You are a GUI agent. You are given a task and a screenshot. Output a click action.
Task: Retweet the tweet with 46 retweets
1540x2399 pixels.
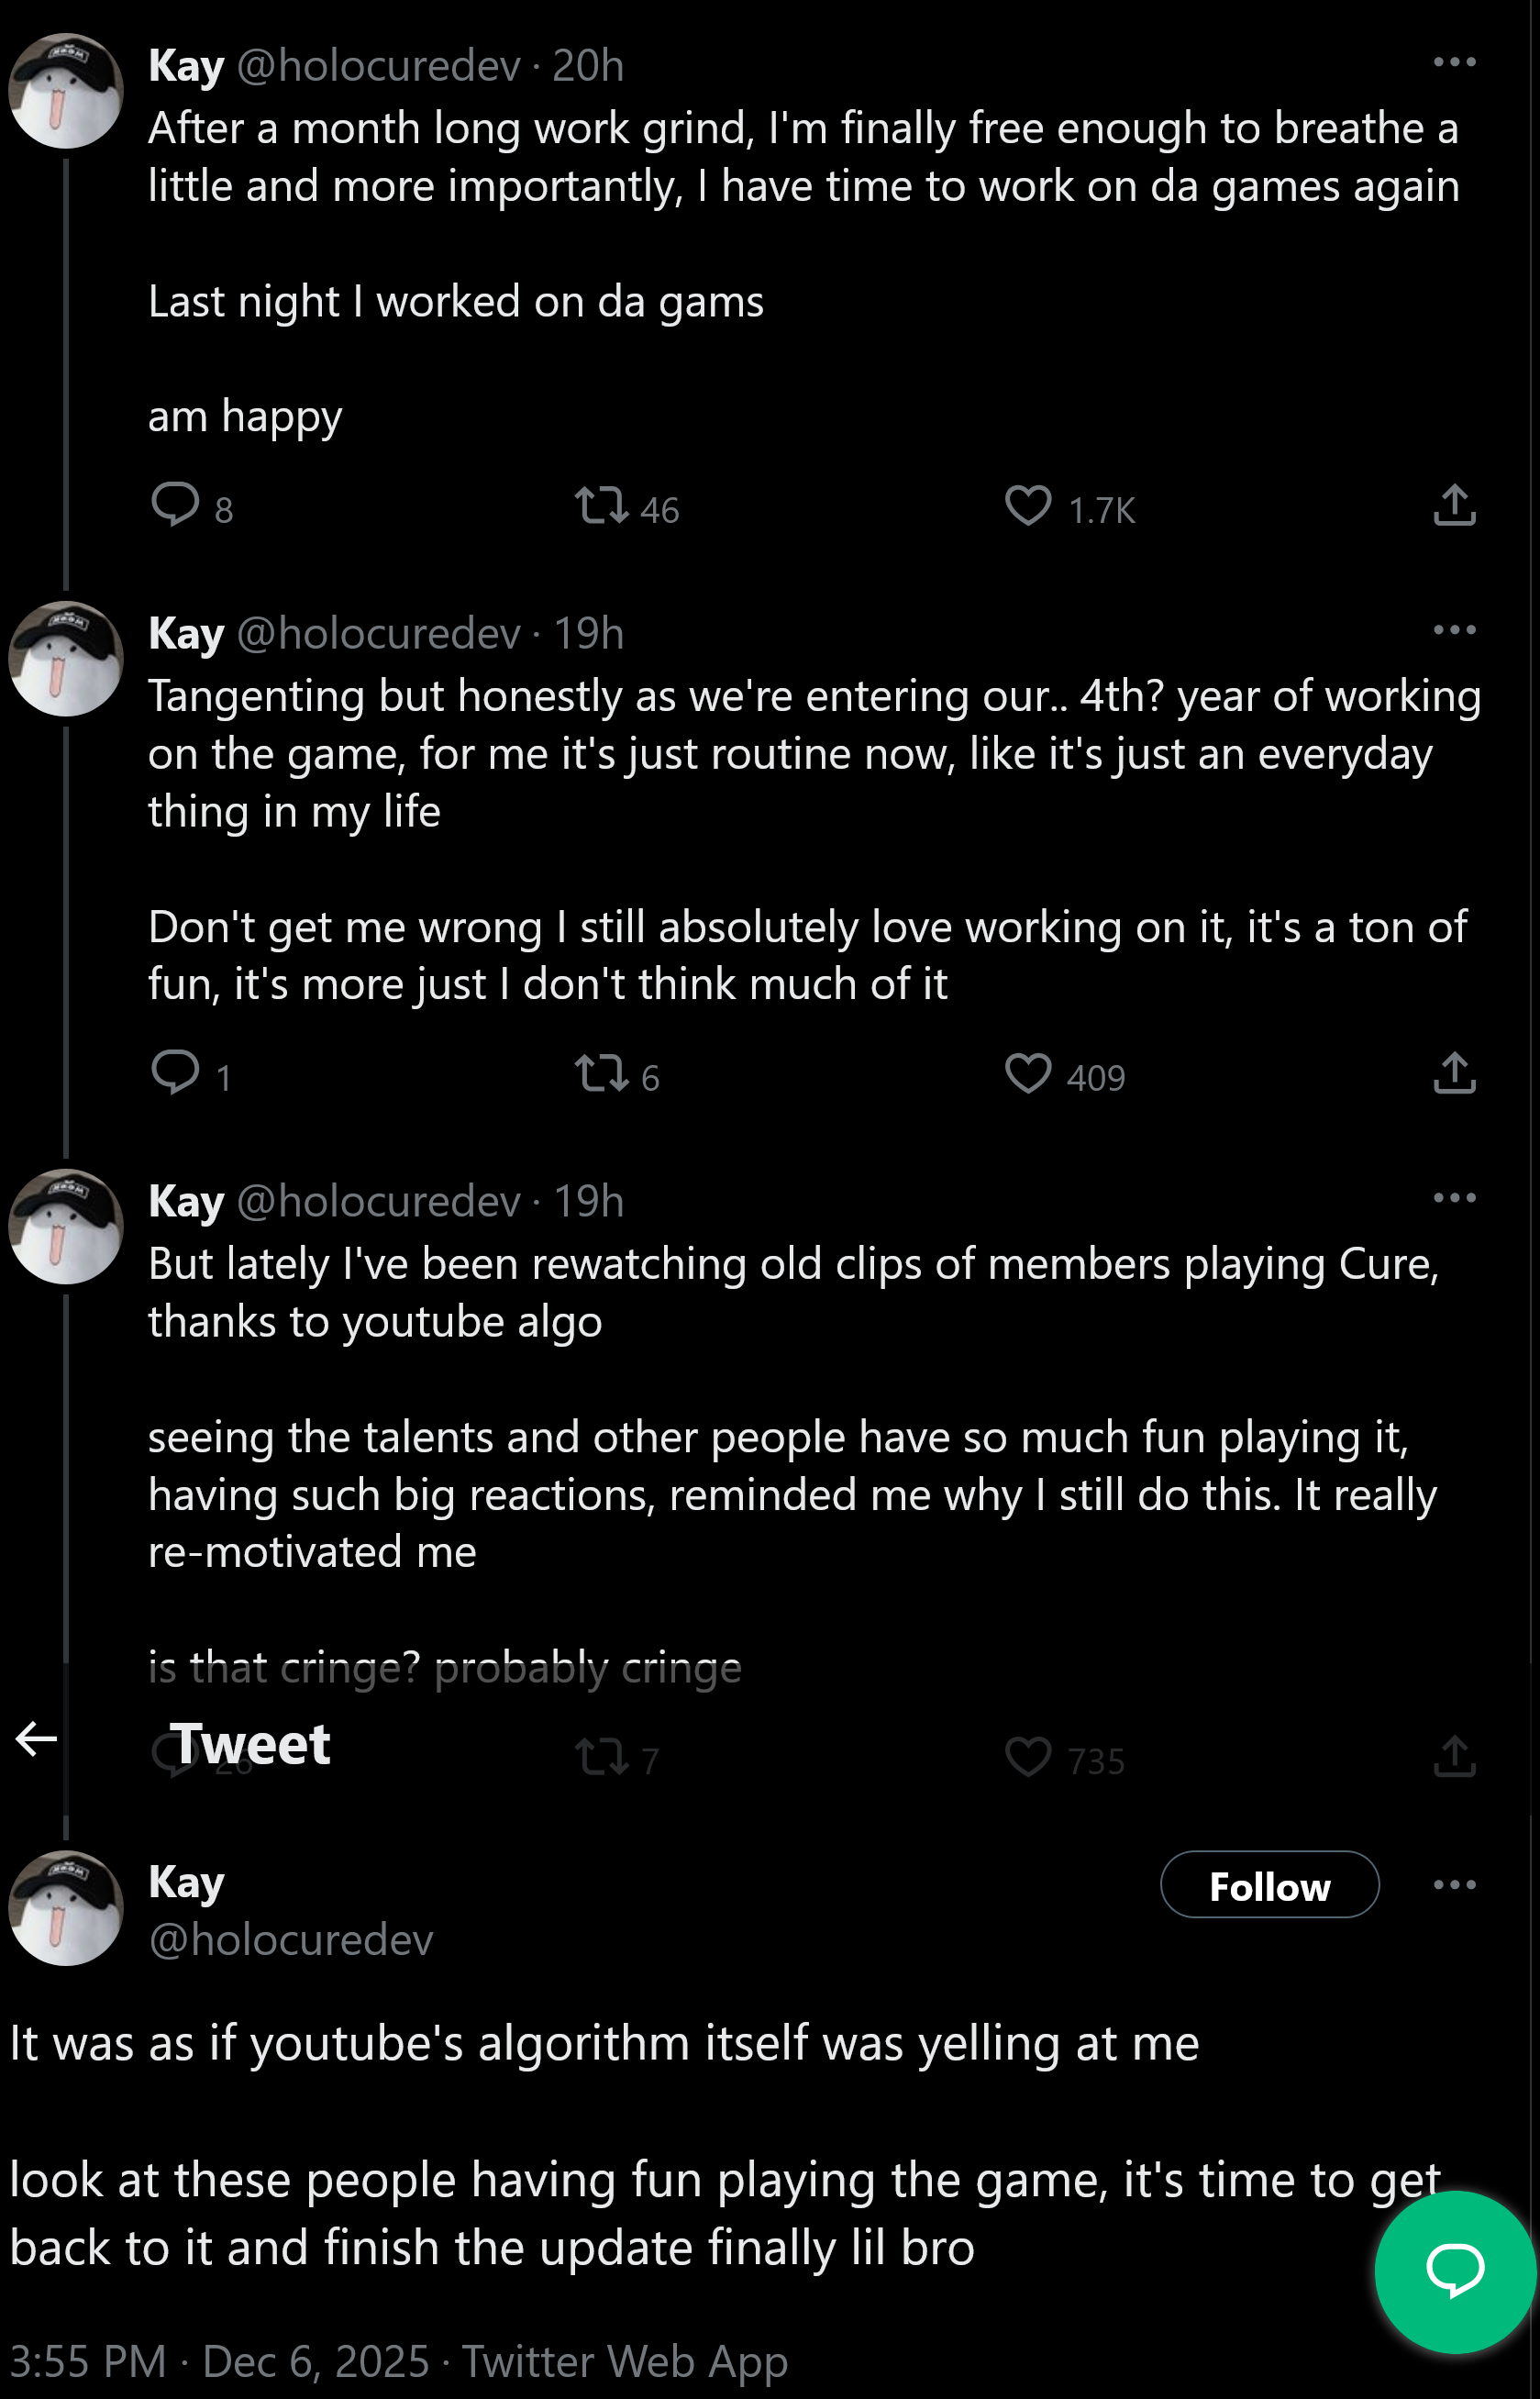602,506
